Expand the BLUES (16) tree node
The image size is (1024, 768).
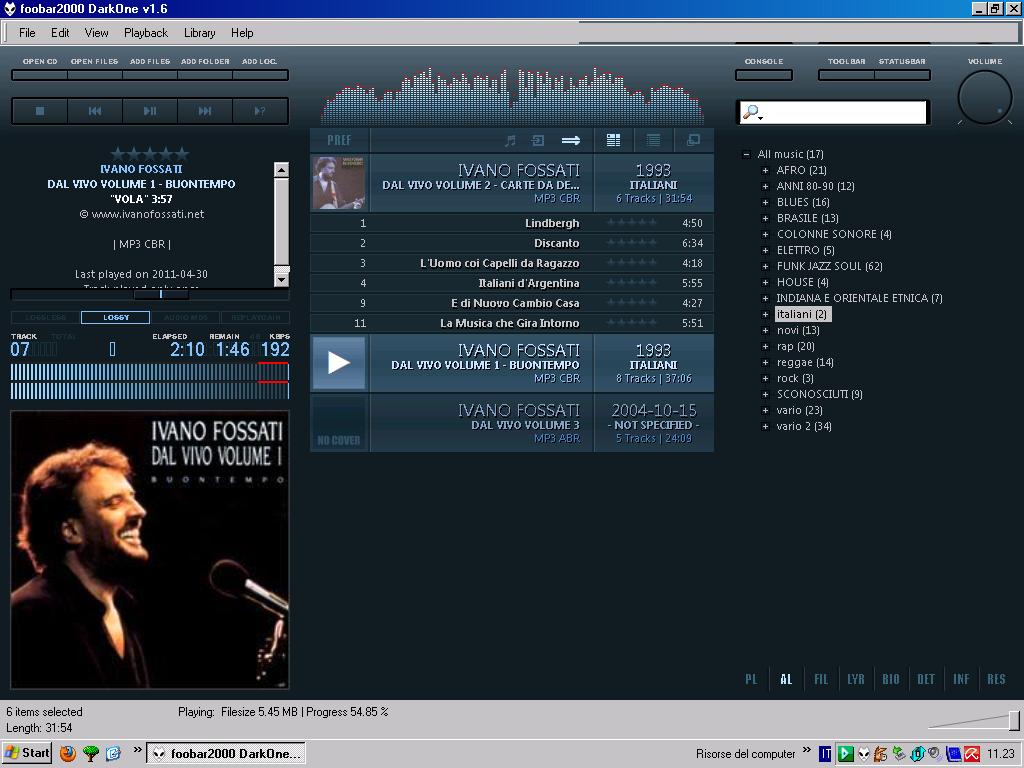tap(765, 202)
